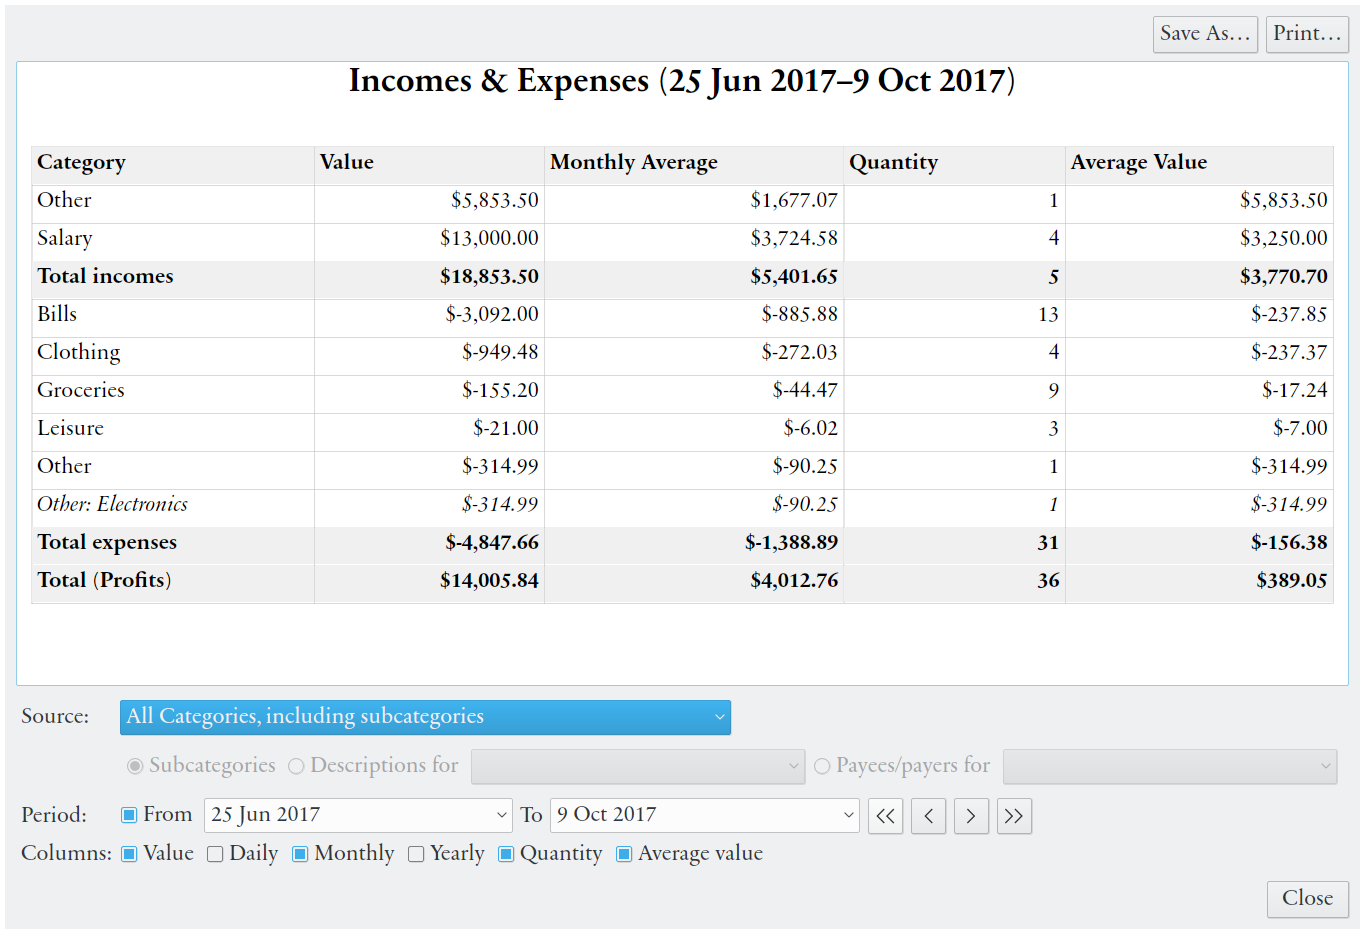Toggle the Quantity column checkbox

[x=506, y=854]
